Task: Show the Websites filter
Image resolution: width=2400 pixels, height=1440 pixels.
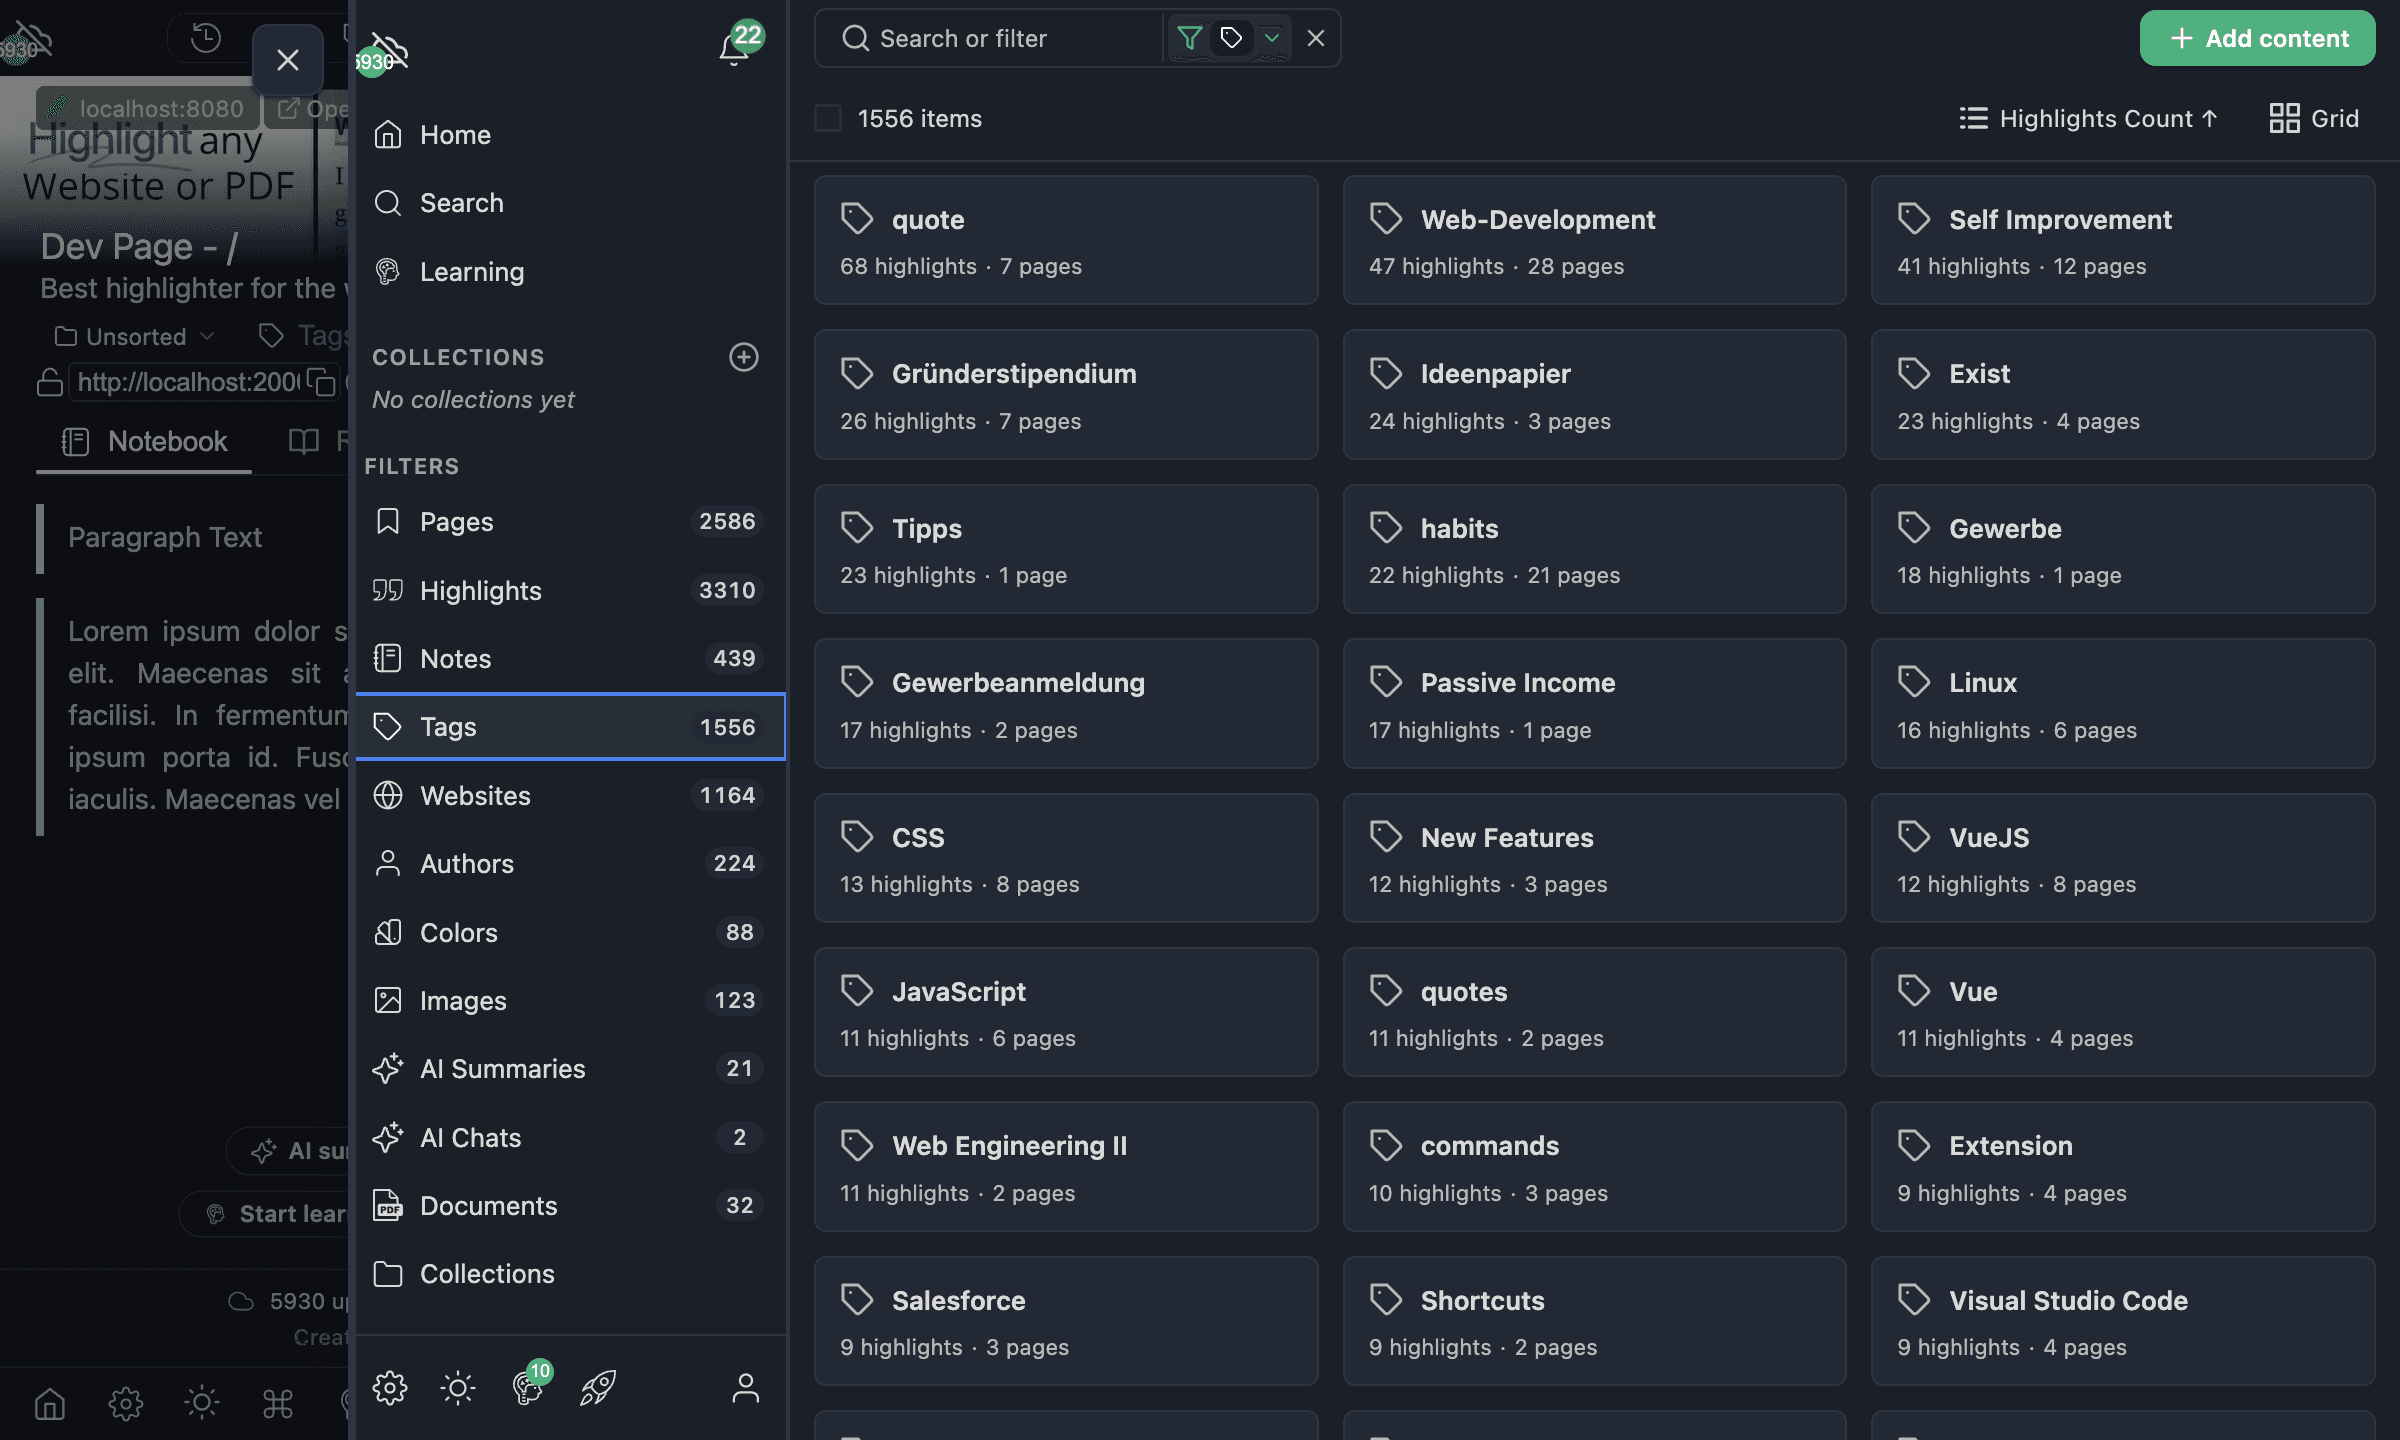Action: click(570, 795)
